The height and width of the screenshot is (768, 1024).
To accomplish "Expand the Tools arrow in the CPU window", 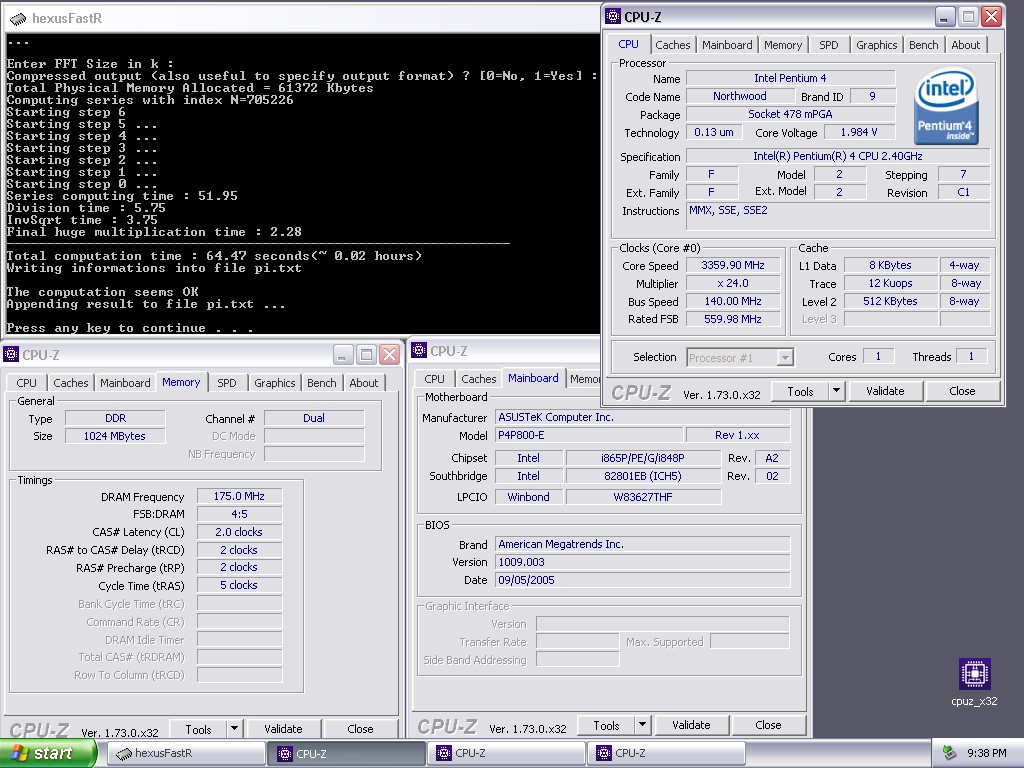I will coord(836,391).
